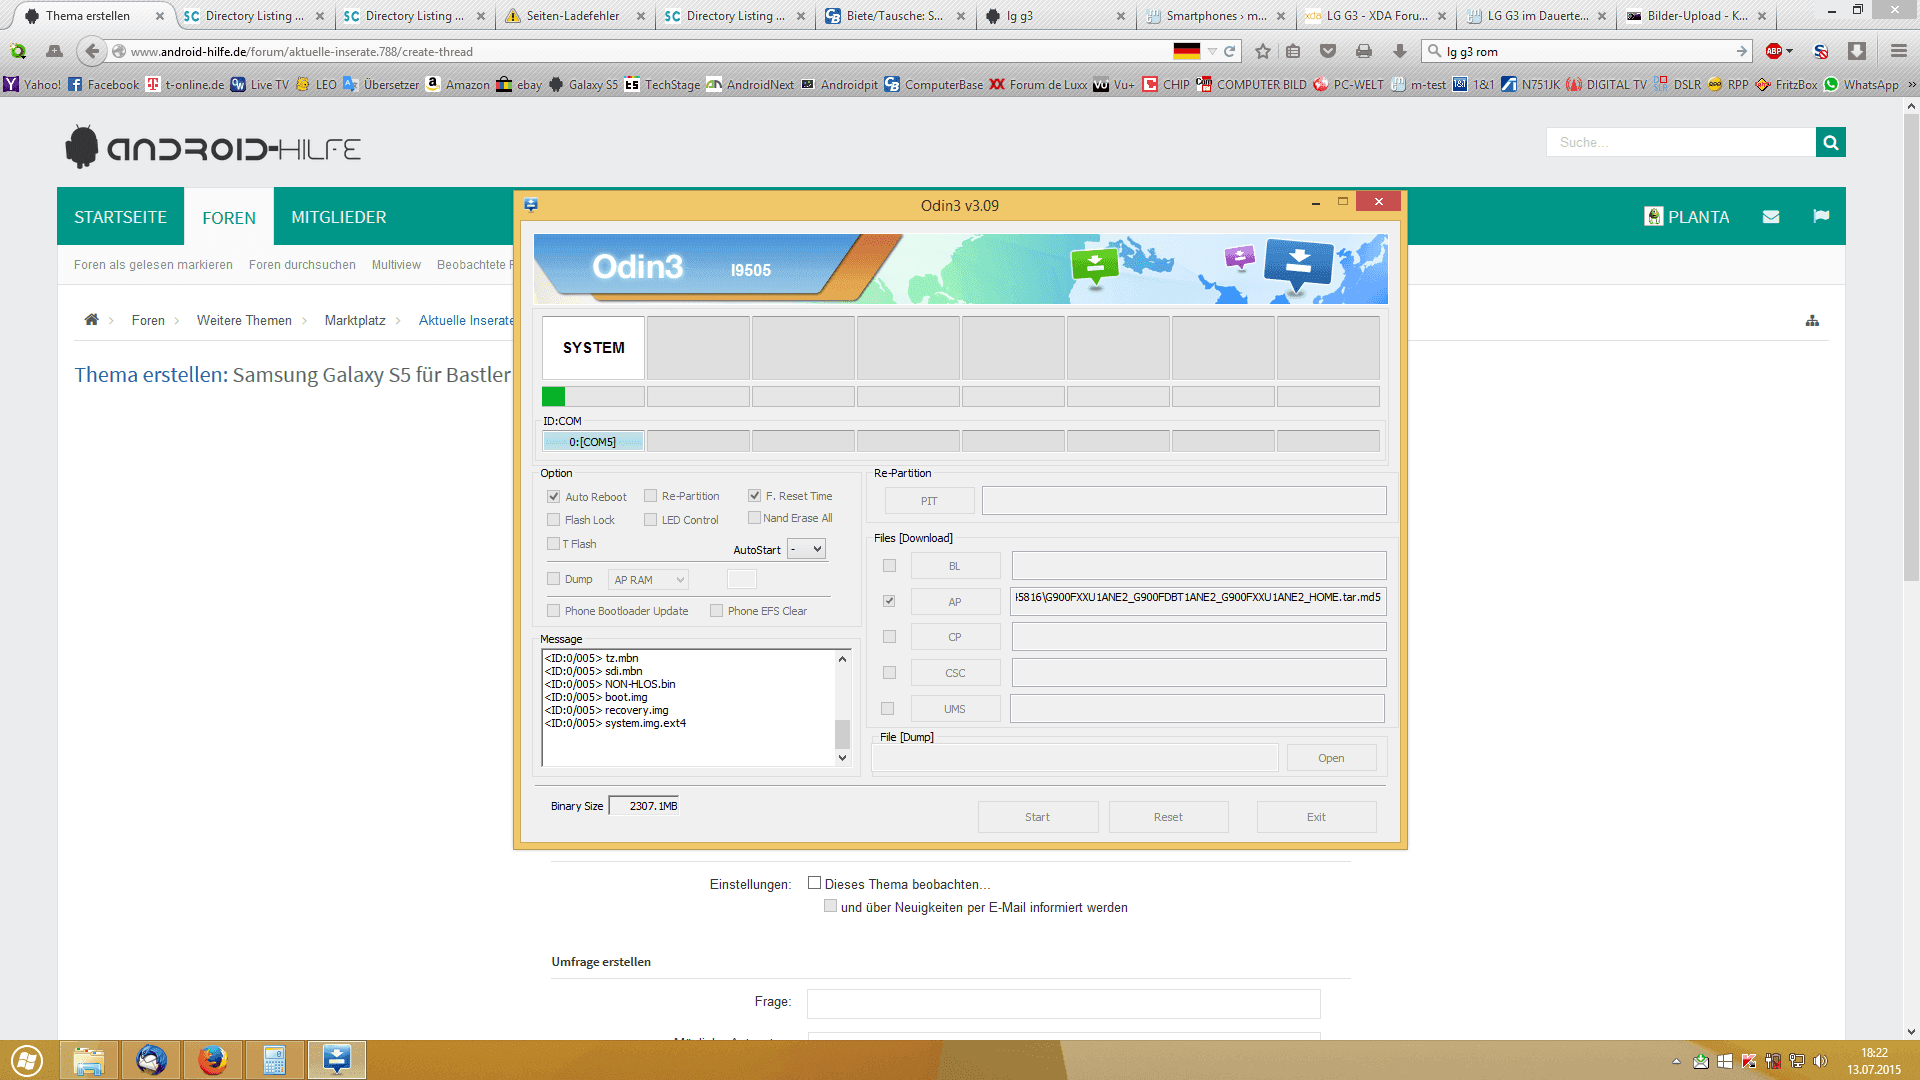Open Thunderbird from the taskbar

pyautogui.click(x=151, y=1060)
